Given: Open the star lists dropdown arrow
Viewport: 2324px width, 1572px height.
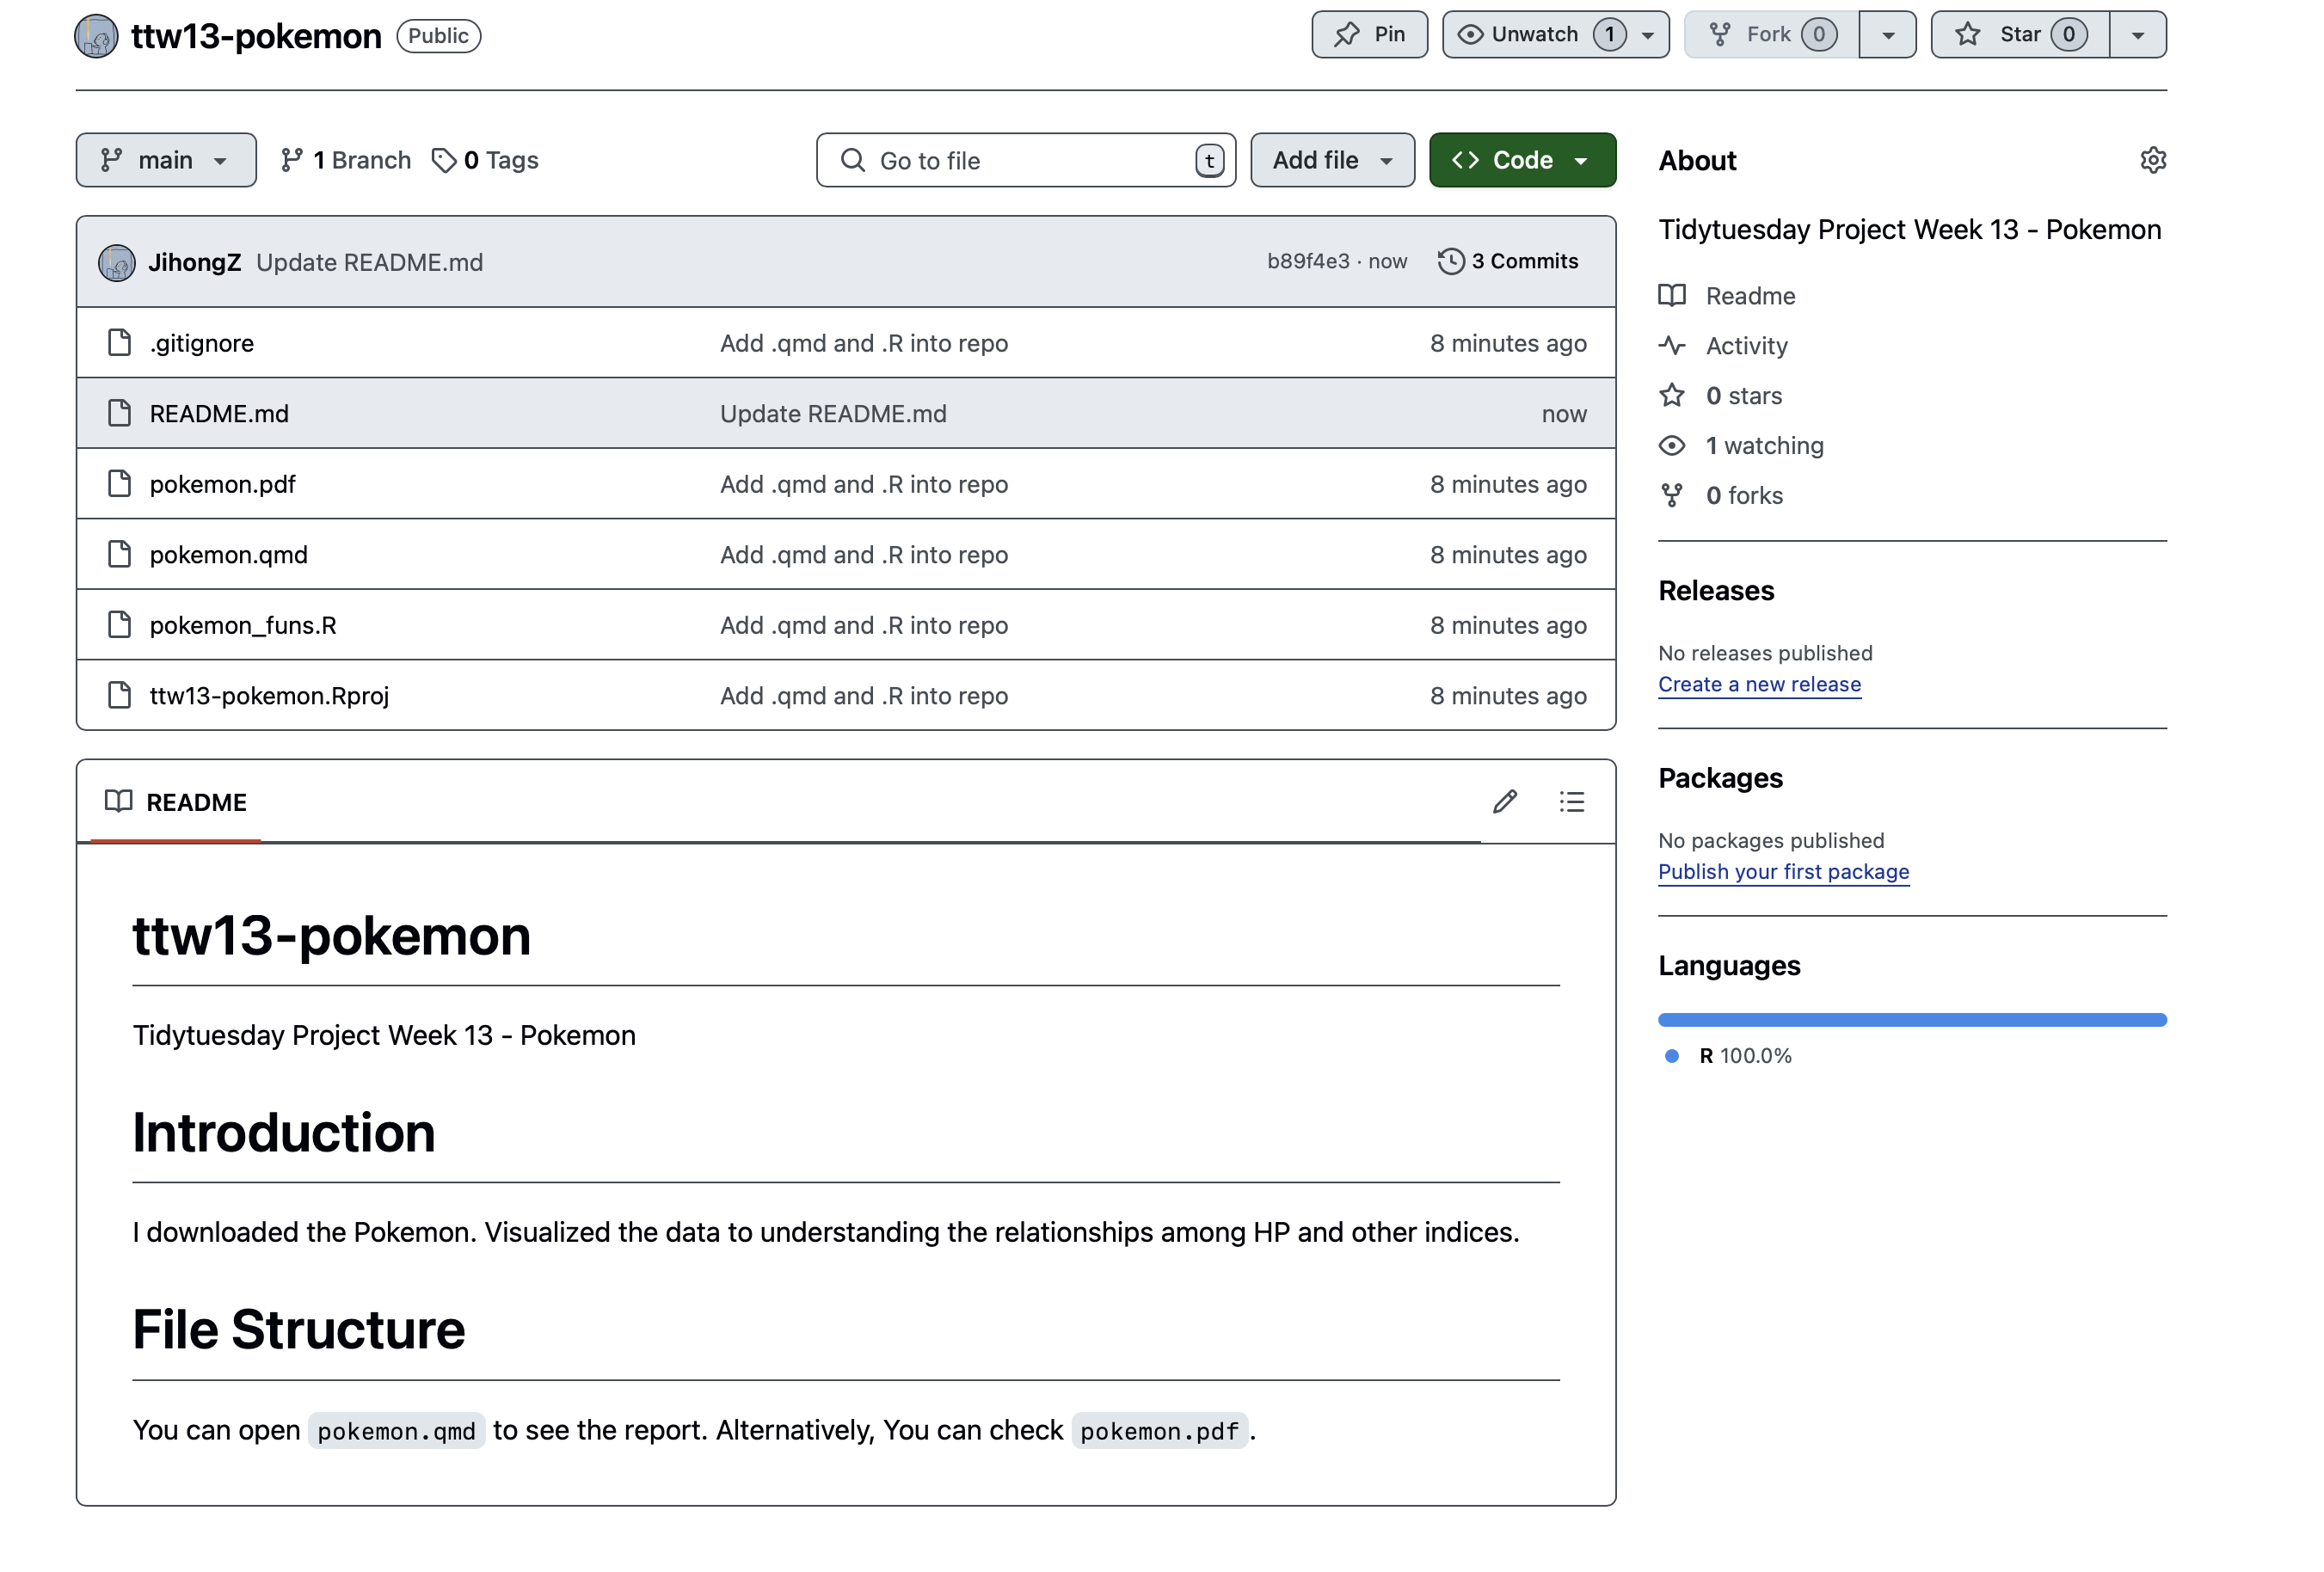Looking at the screenshot, I should (2137, 35).
